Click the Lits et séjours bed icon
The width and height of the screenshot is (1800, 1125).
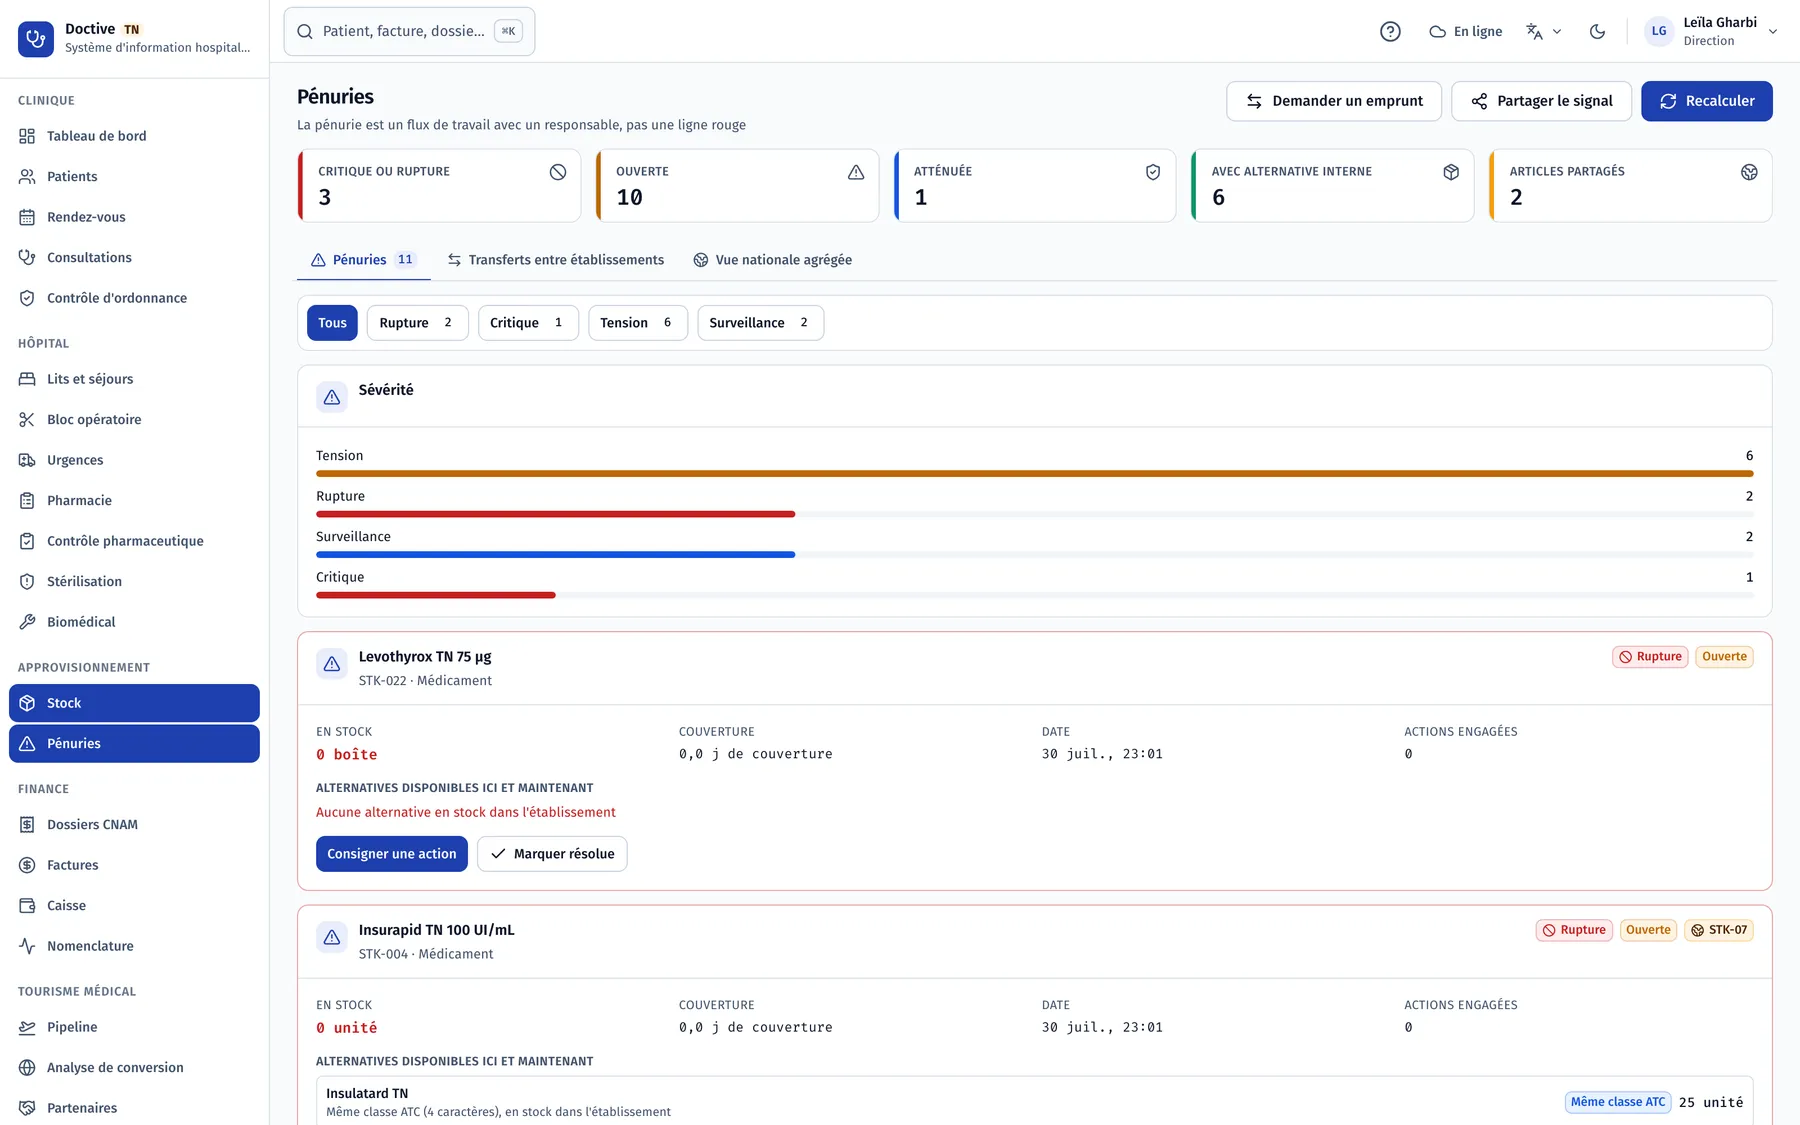(x=27, y=379)
